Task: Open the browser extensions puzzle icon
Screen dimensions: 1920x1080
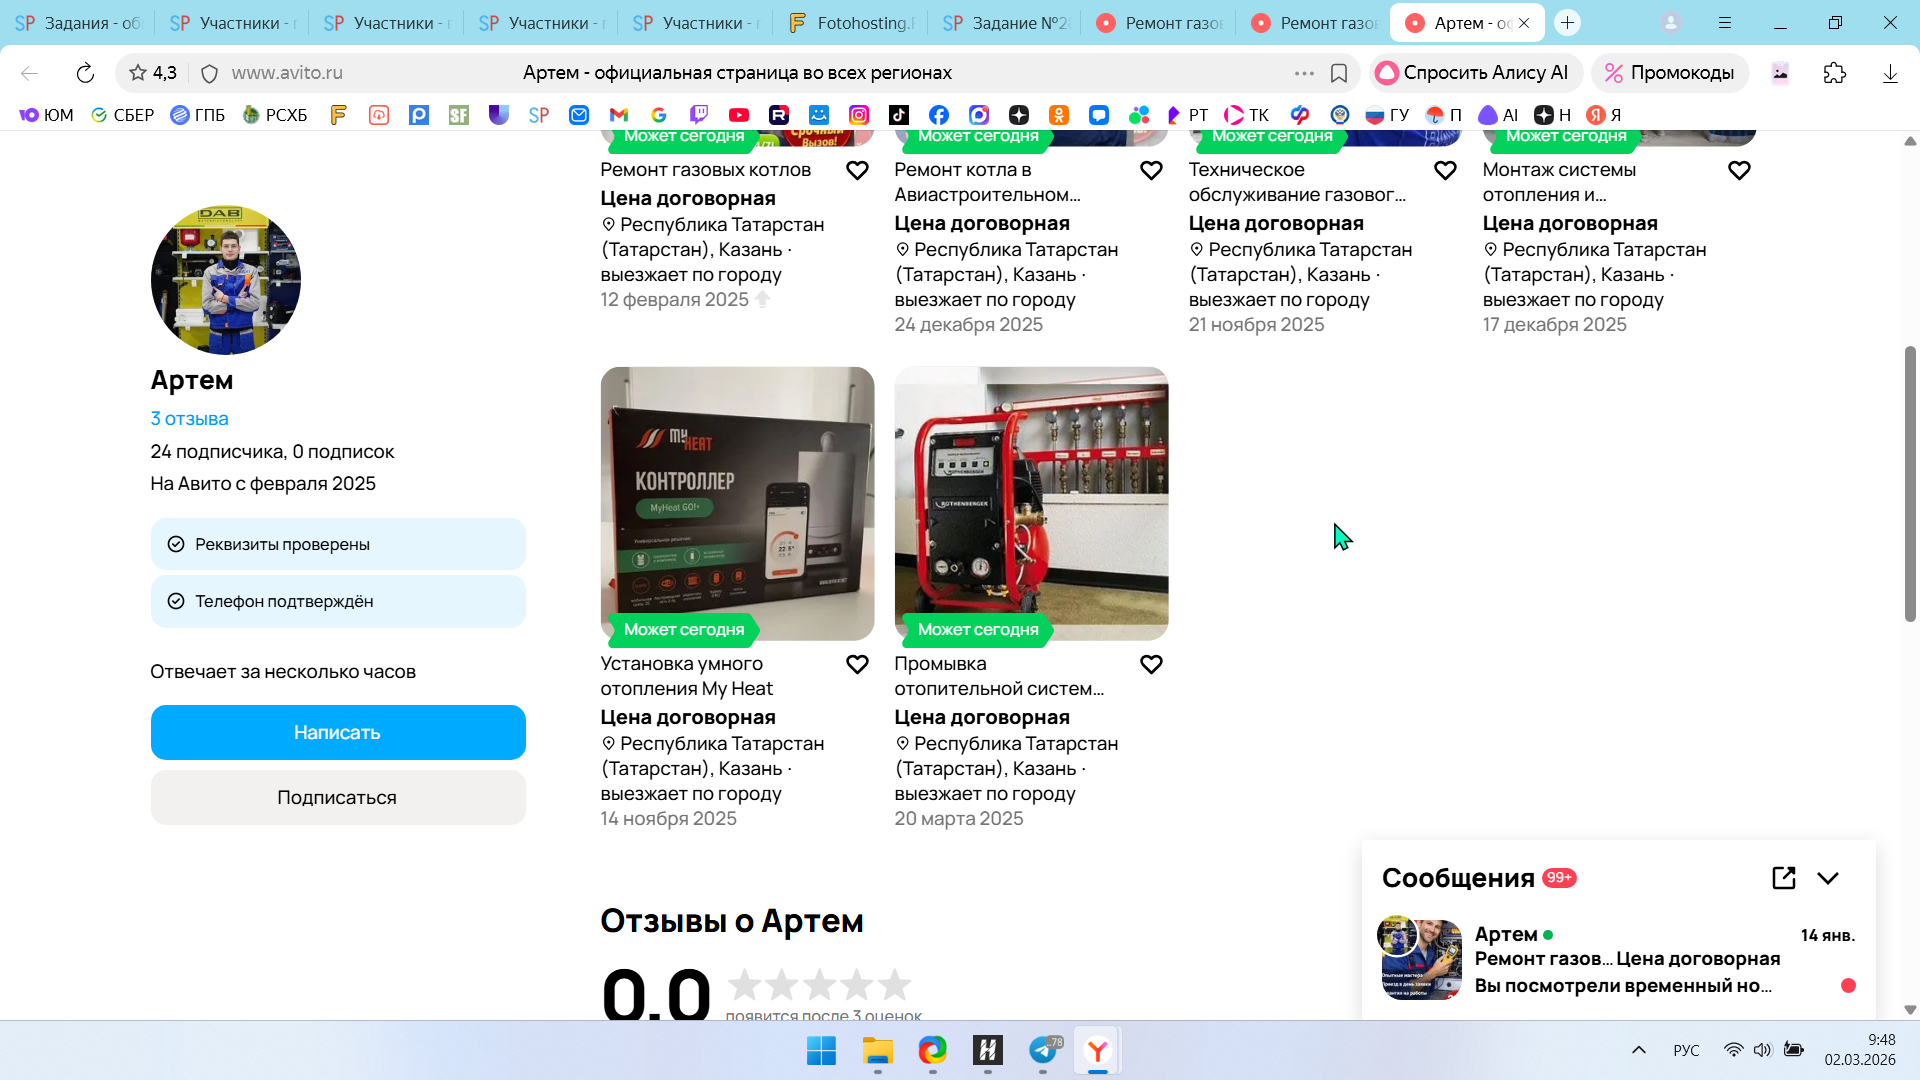Action: [x=1834, y=73]
